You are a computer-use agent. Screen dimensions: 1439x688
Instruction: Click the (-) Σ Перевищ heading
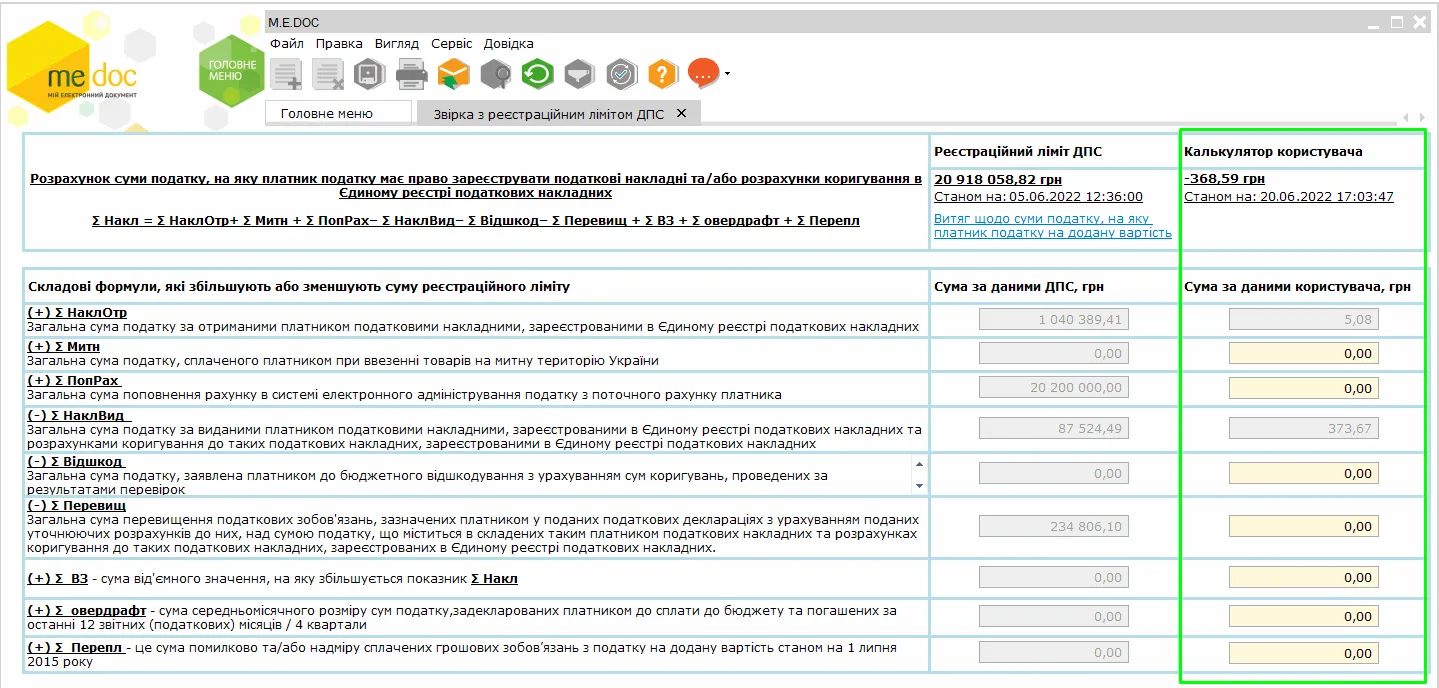click(x=76, y=506)
